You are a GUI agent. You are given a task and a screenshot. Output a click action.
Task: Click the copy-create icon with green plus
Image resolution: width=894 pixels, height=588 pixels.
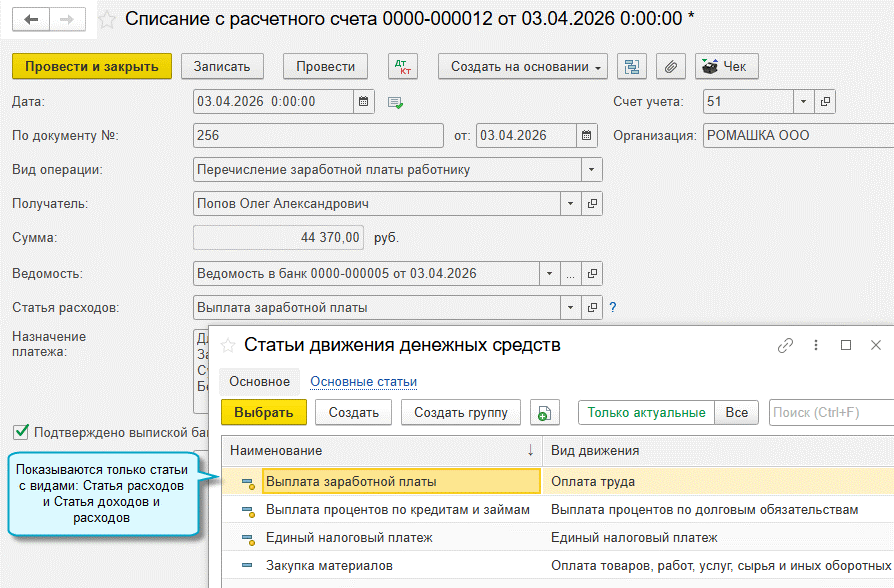(x=544, y=412)
